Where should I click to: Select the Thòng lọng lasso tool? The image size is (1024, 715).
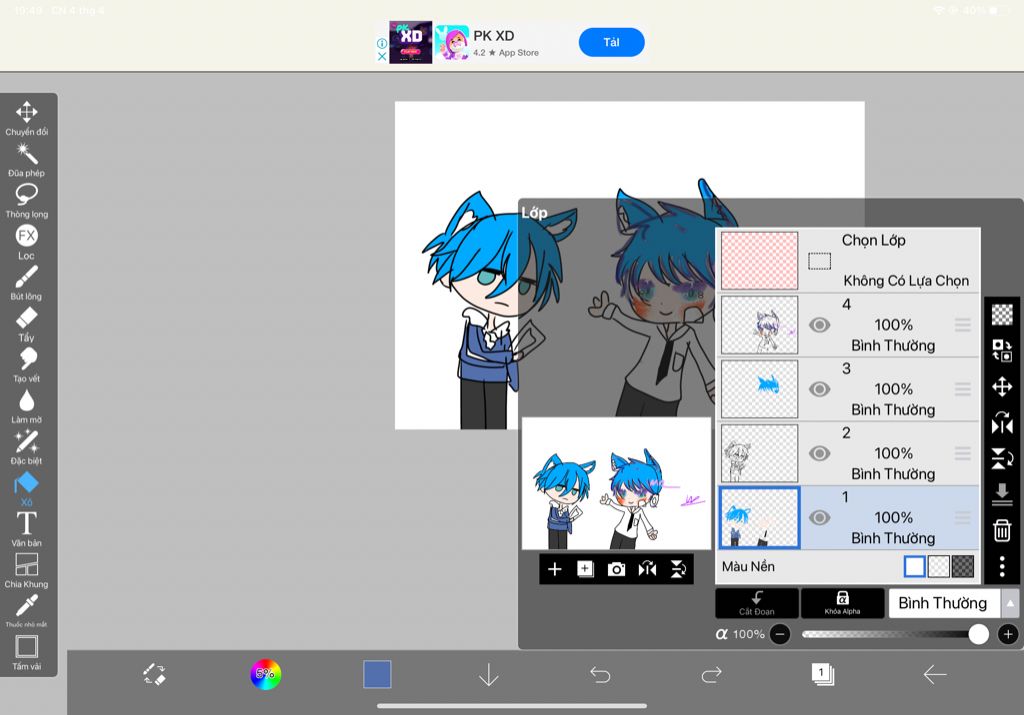coord(27,200)
